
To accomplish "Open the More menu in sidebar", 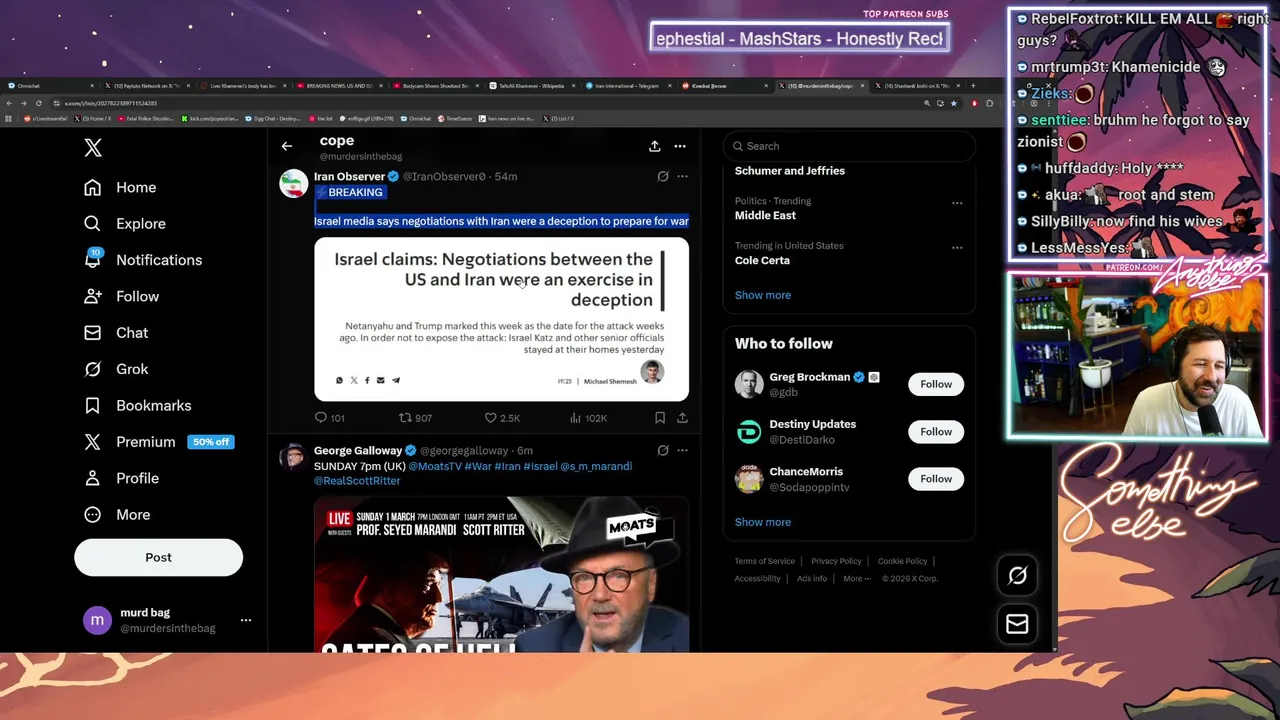I will click(117, 515).
